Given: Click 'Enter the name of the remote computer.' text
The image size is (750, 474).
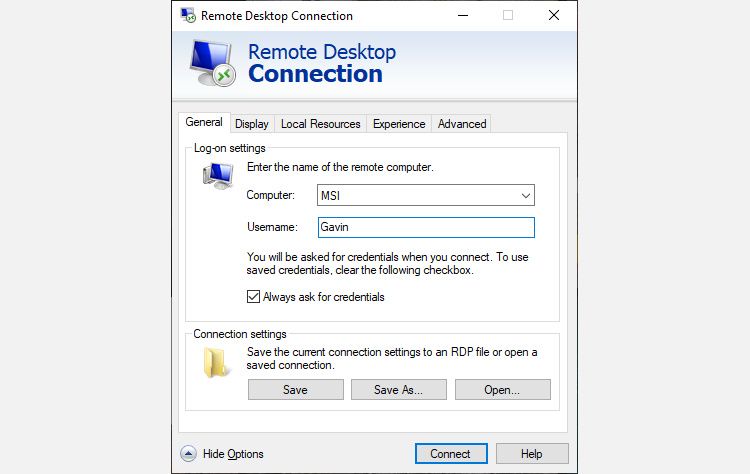Looking at the screenshot, I should point(340,167).
